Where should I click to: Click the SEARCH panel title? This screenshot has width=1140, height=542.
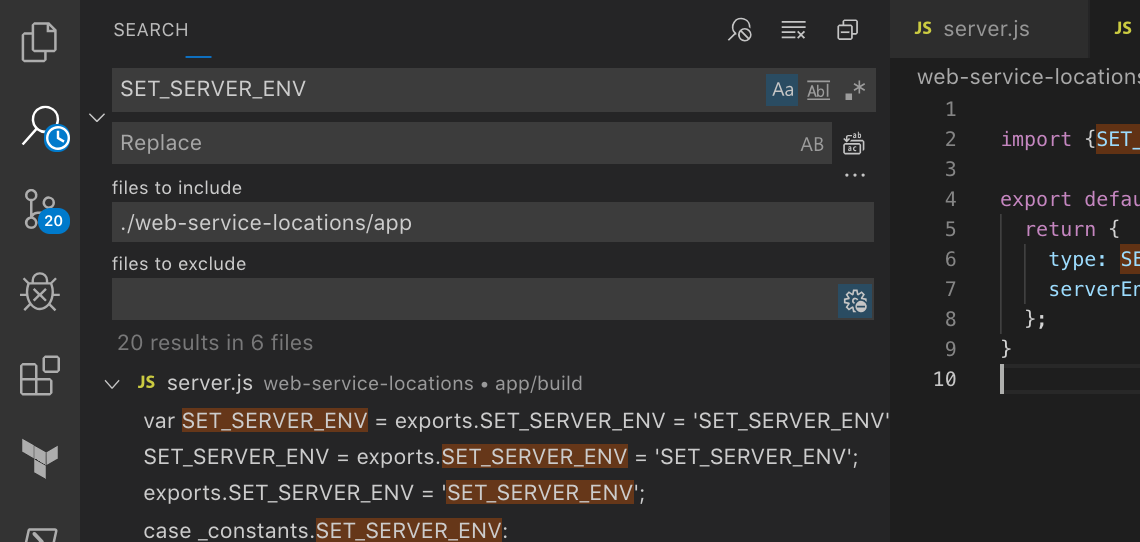point(151,30)
